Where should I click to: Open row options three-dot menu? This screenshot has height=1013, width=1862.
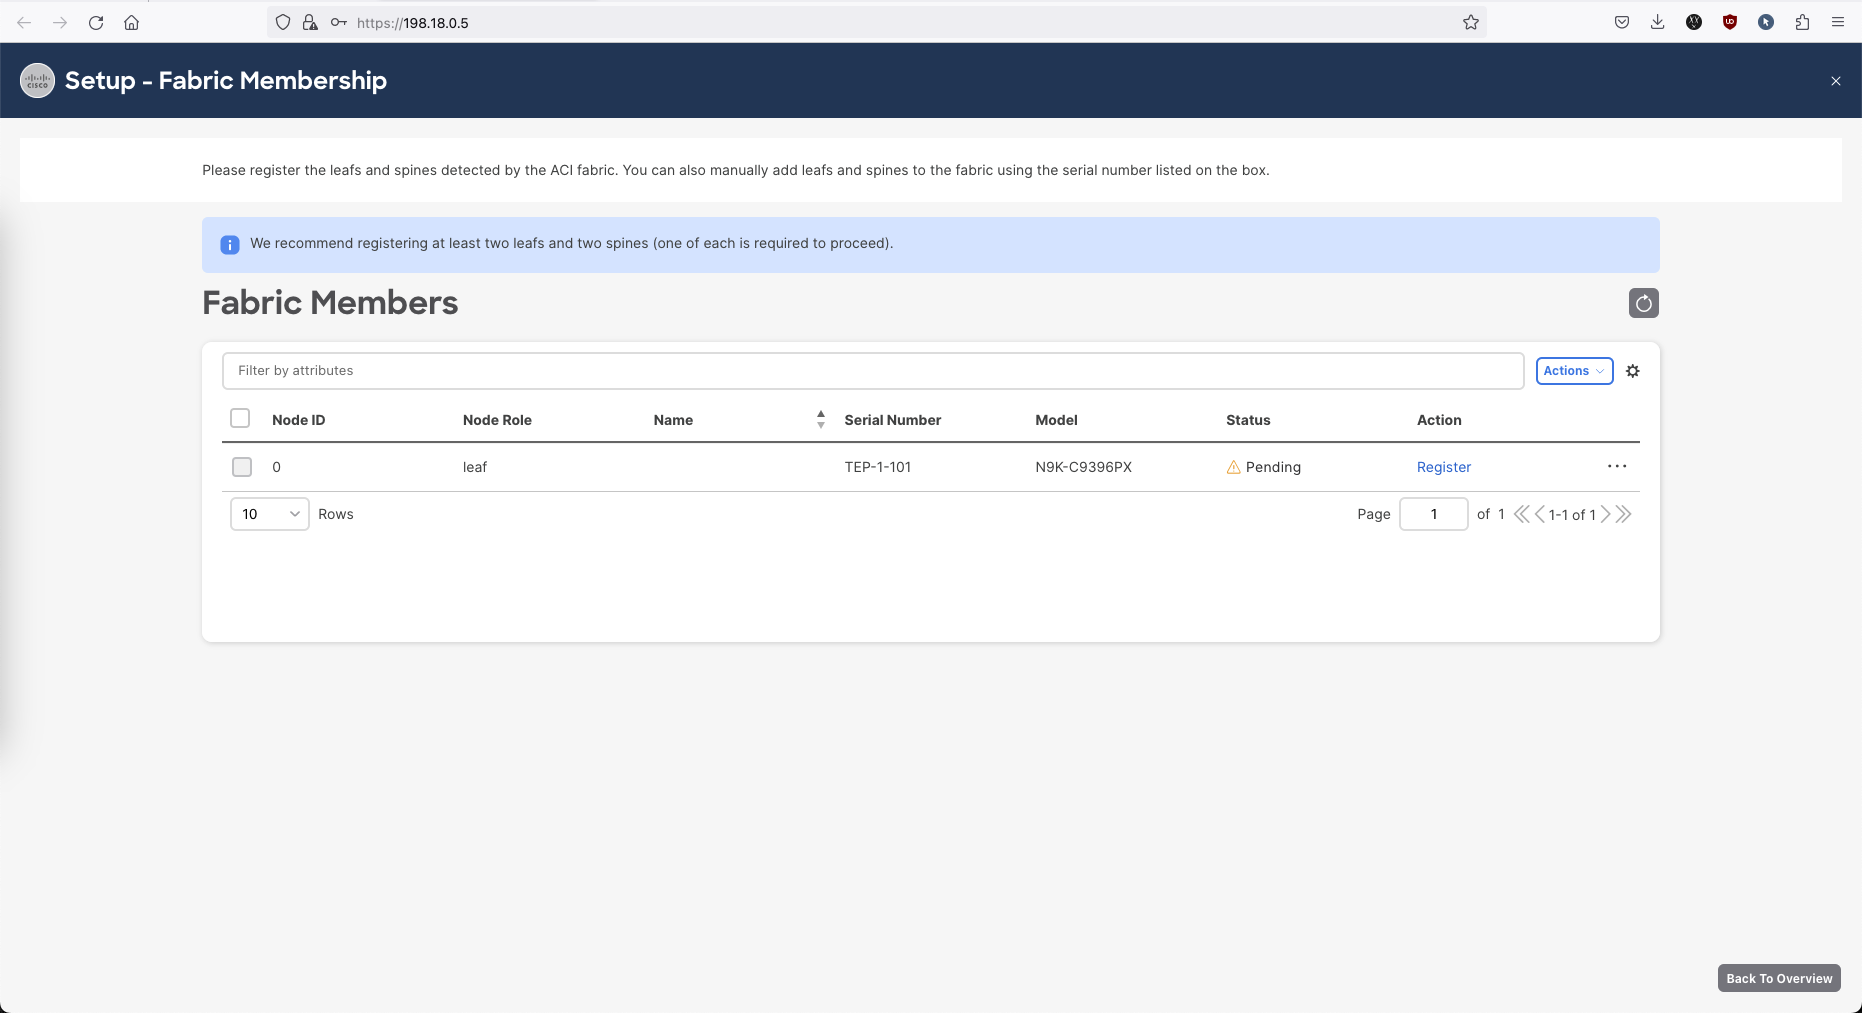(x=1616, y=467)
